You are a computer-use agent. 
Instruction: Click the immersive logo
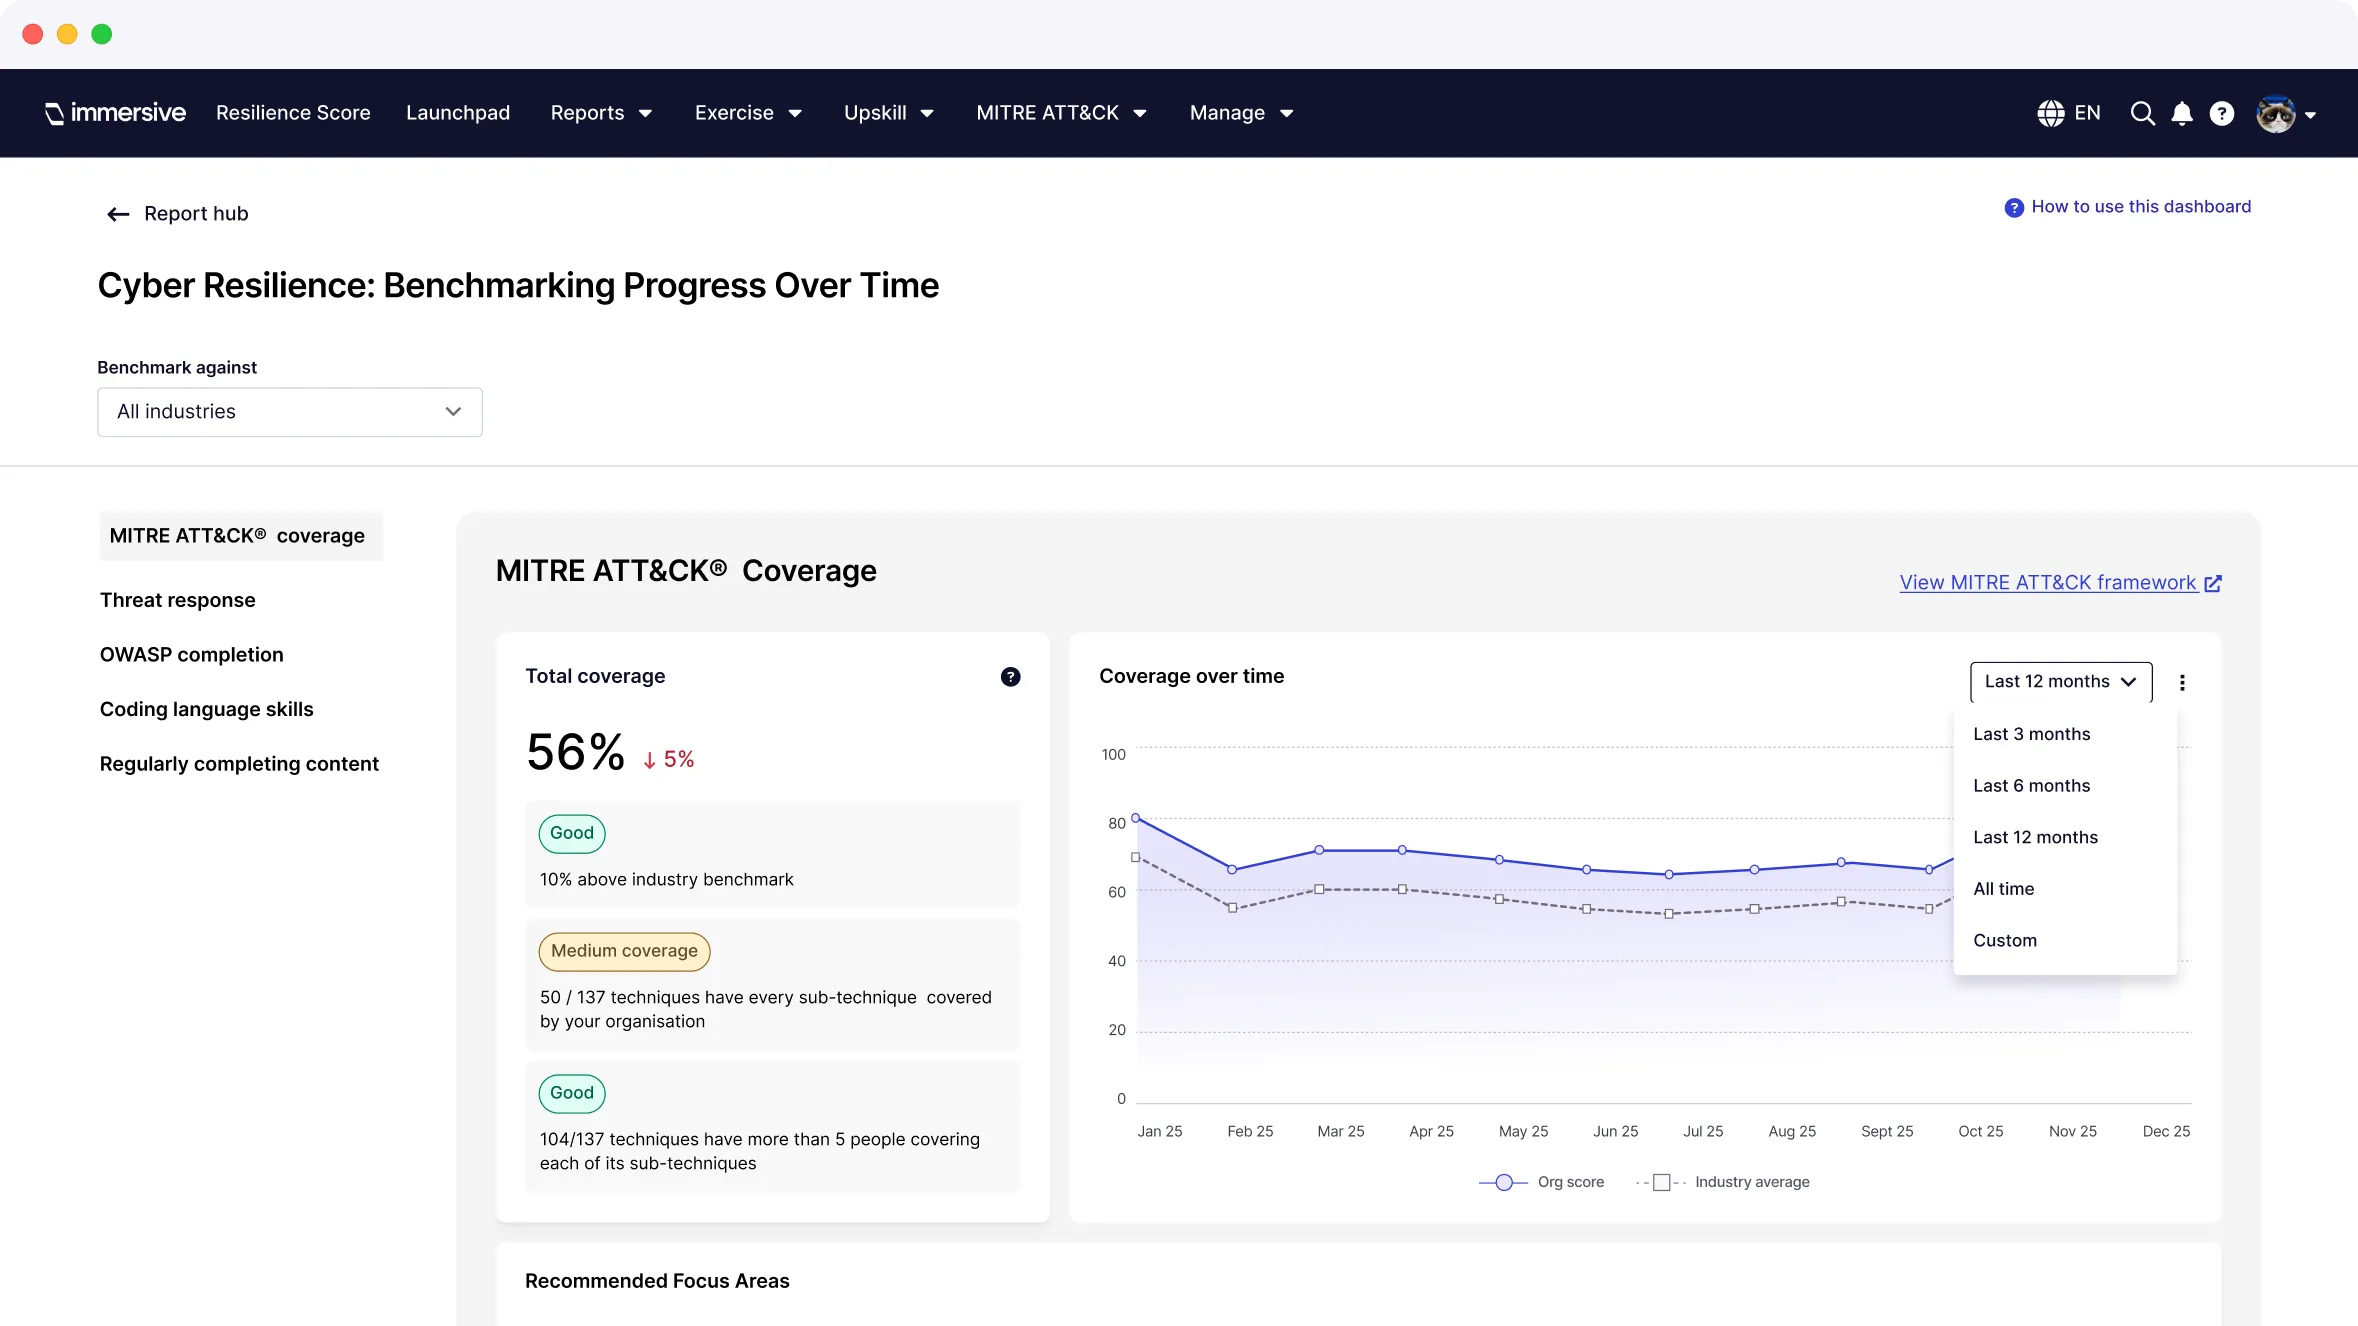(116, 113)
